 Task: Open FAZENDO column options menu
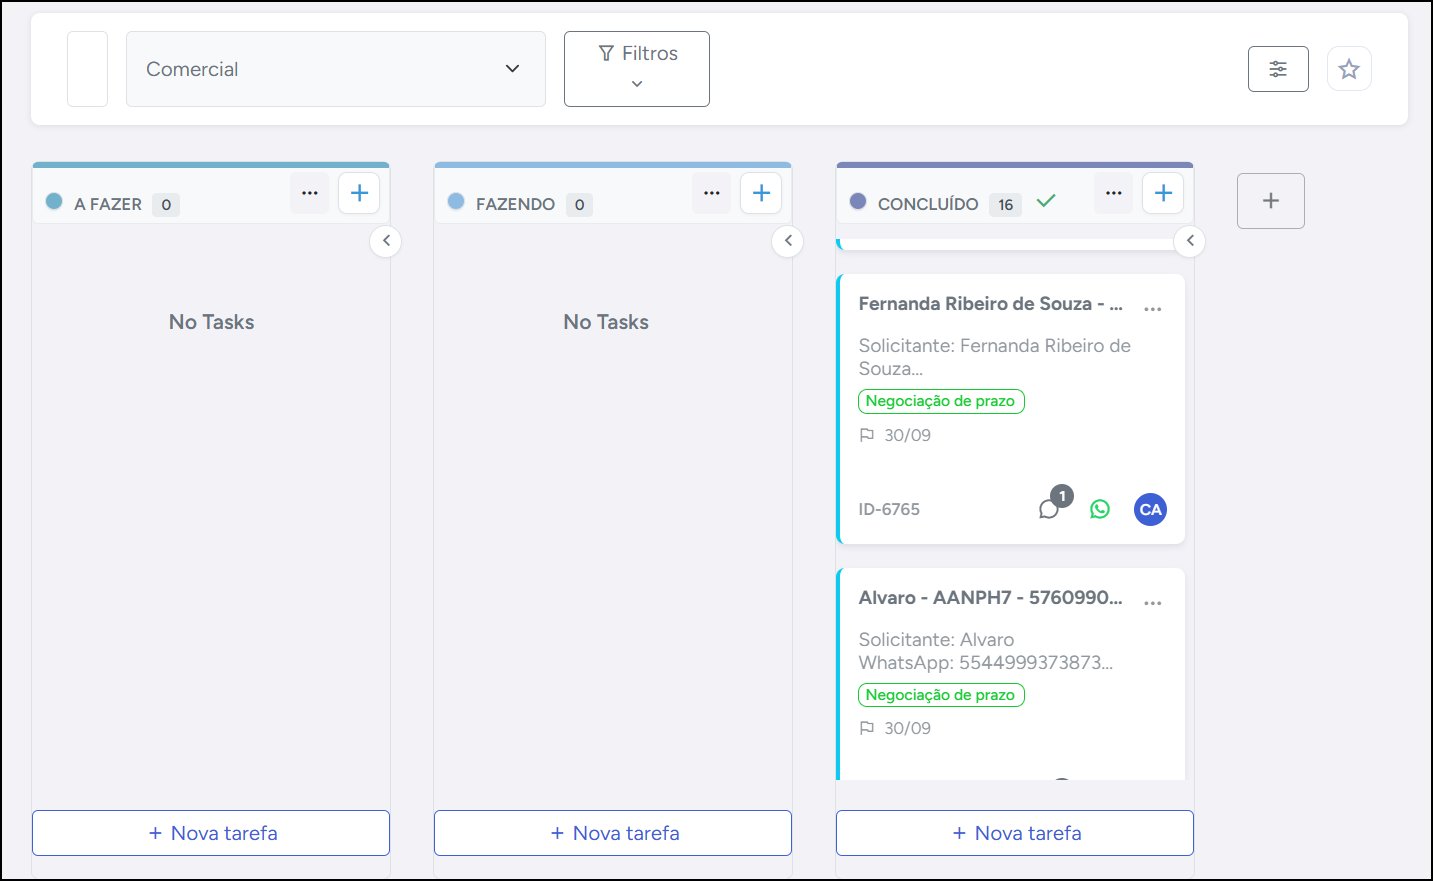point(712,193)
